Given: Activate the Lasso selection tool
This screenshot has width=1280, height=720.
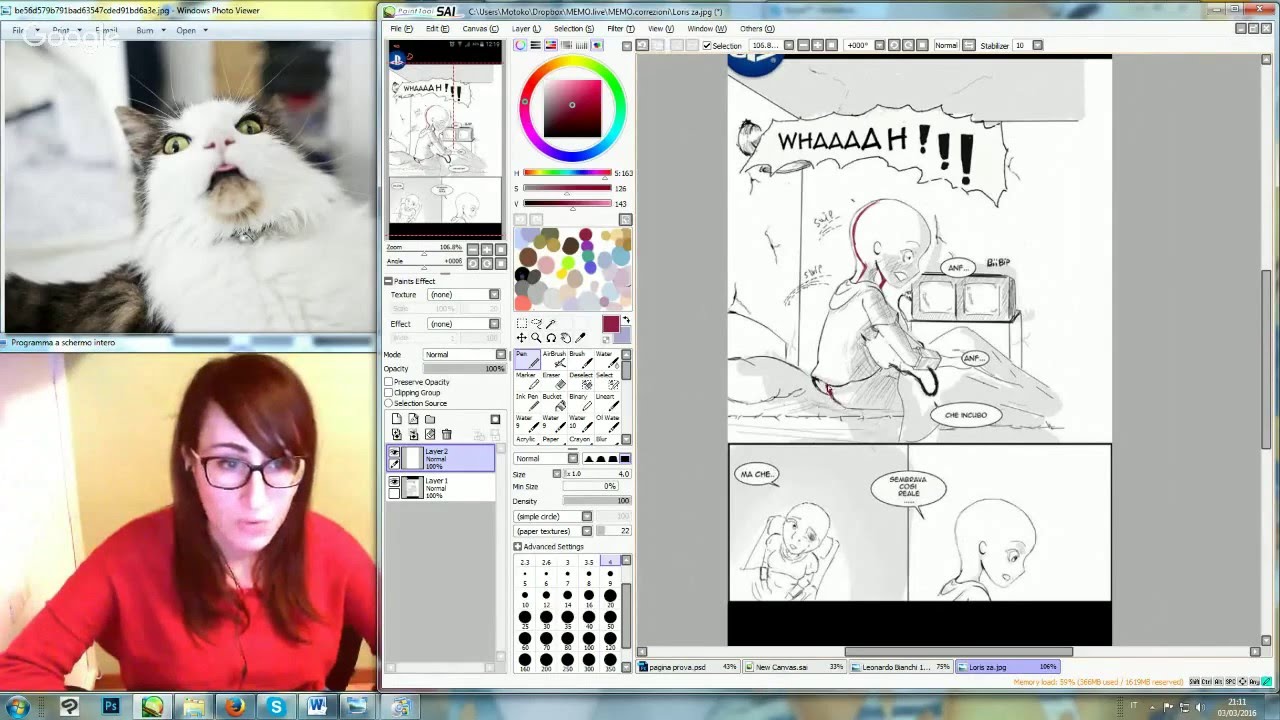Looking at the screenshot, I should click(x=537, y=323).
